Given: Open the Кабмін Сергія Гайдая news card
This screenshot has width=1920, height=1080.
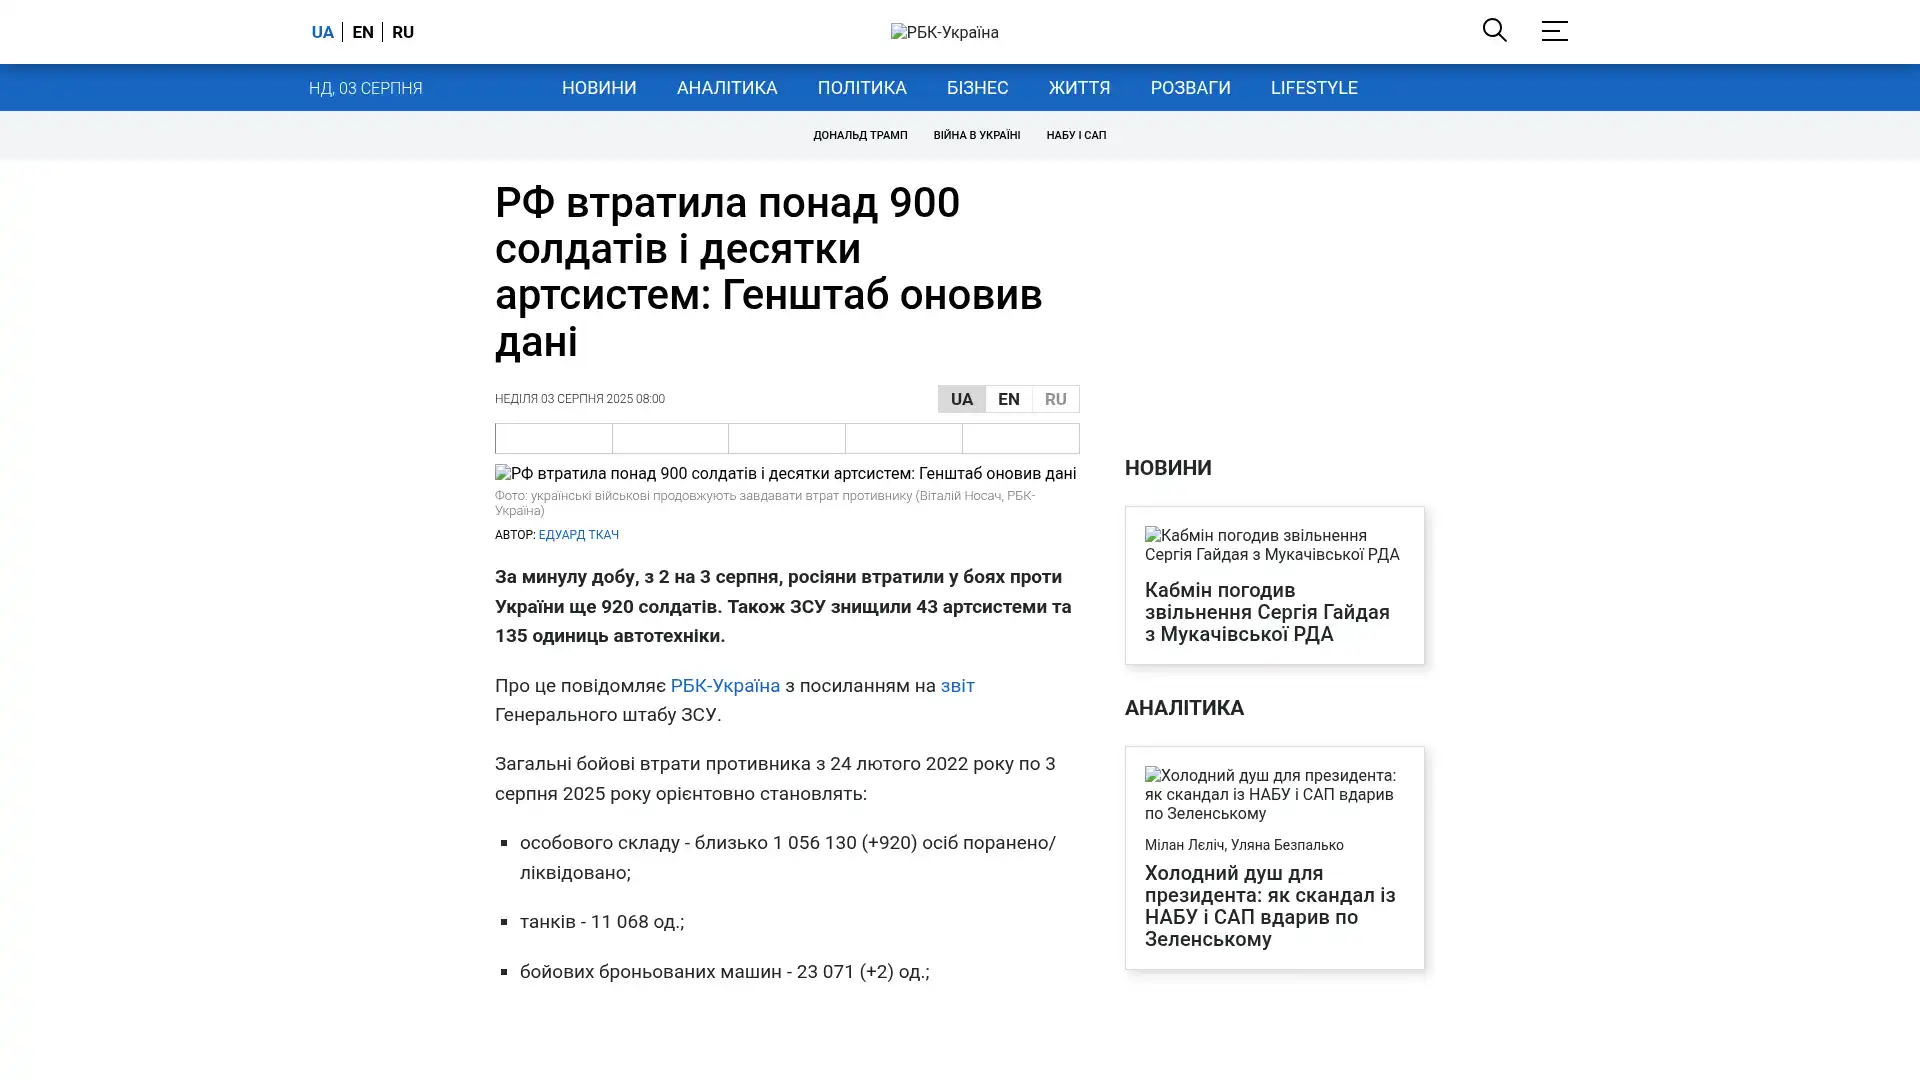Looking at the screenshot, I should click(1266, 612).
